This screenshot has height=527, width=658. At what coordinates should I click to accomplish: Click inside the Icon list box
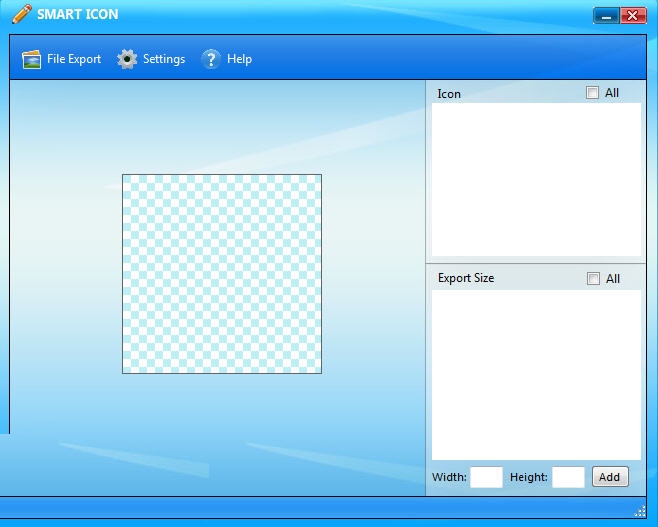pyautogui.click(x=536, y=180)
